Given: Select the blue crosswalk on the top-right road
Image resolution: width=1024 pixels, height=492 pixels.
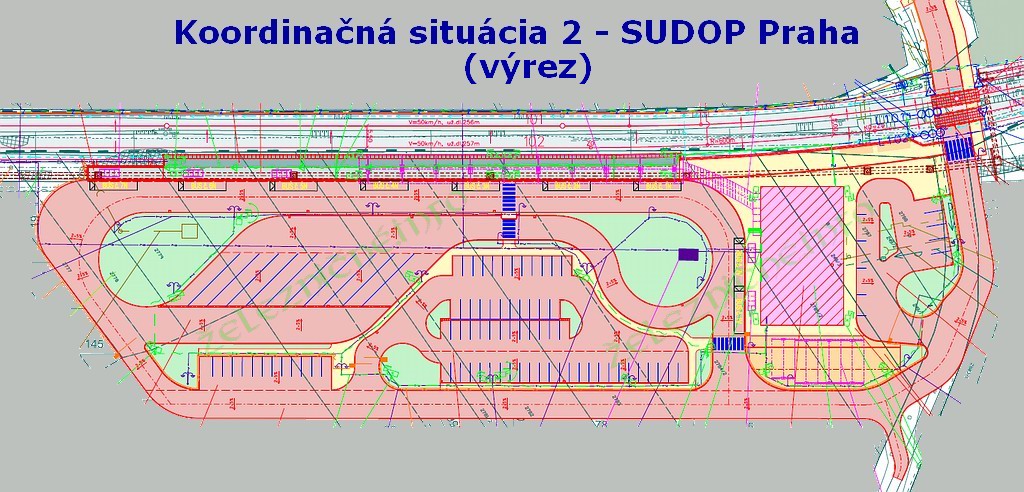Looking at the screenshot, I should [959, 148].
